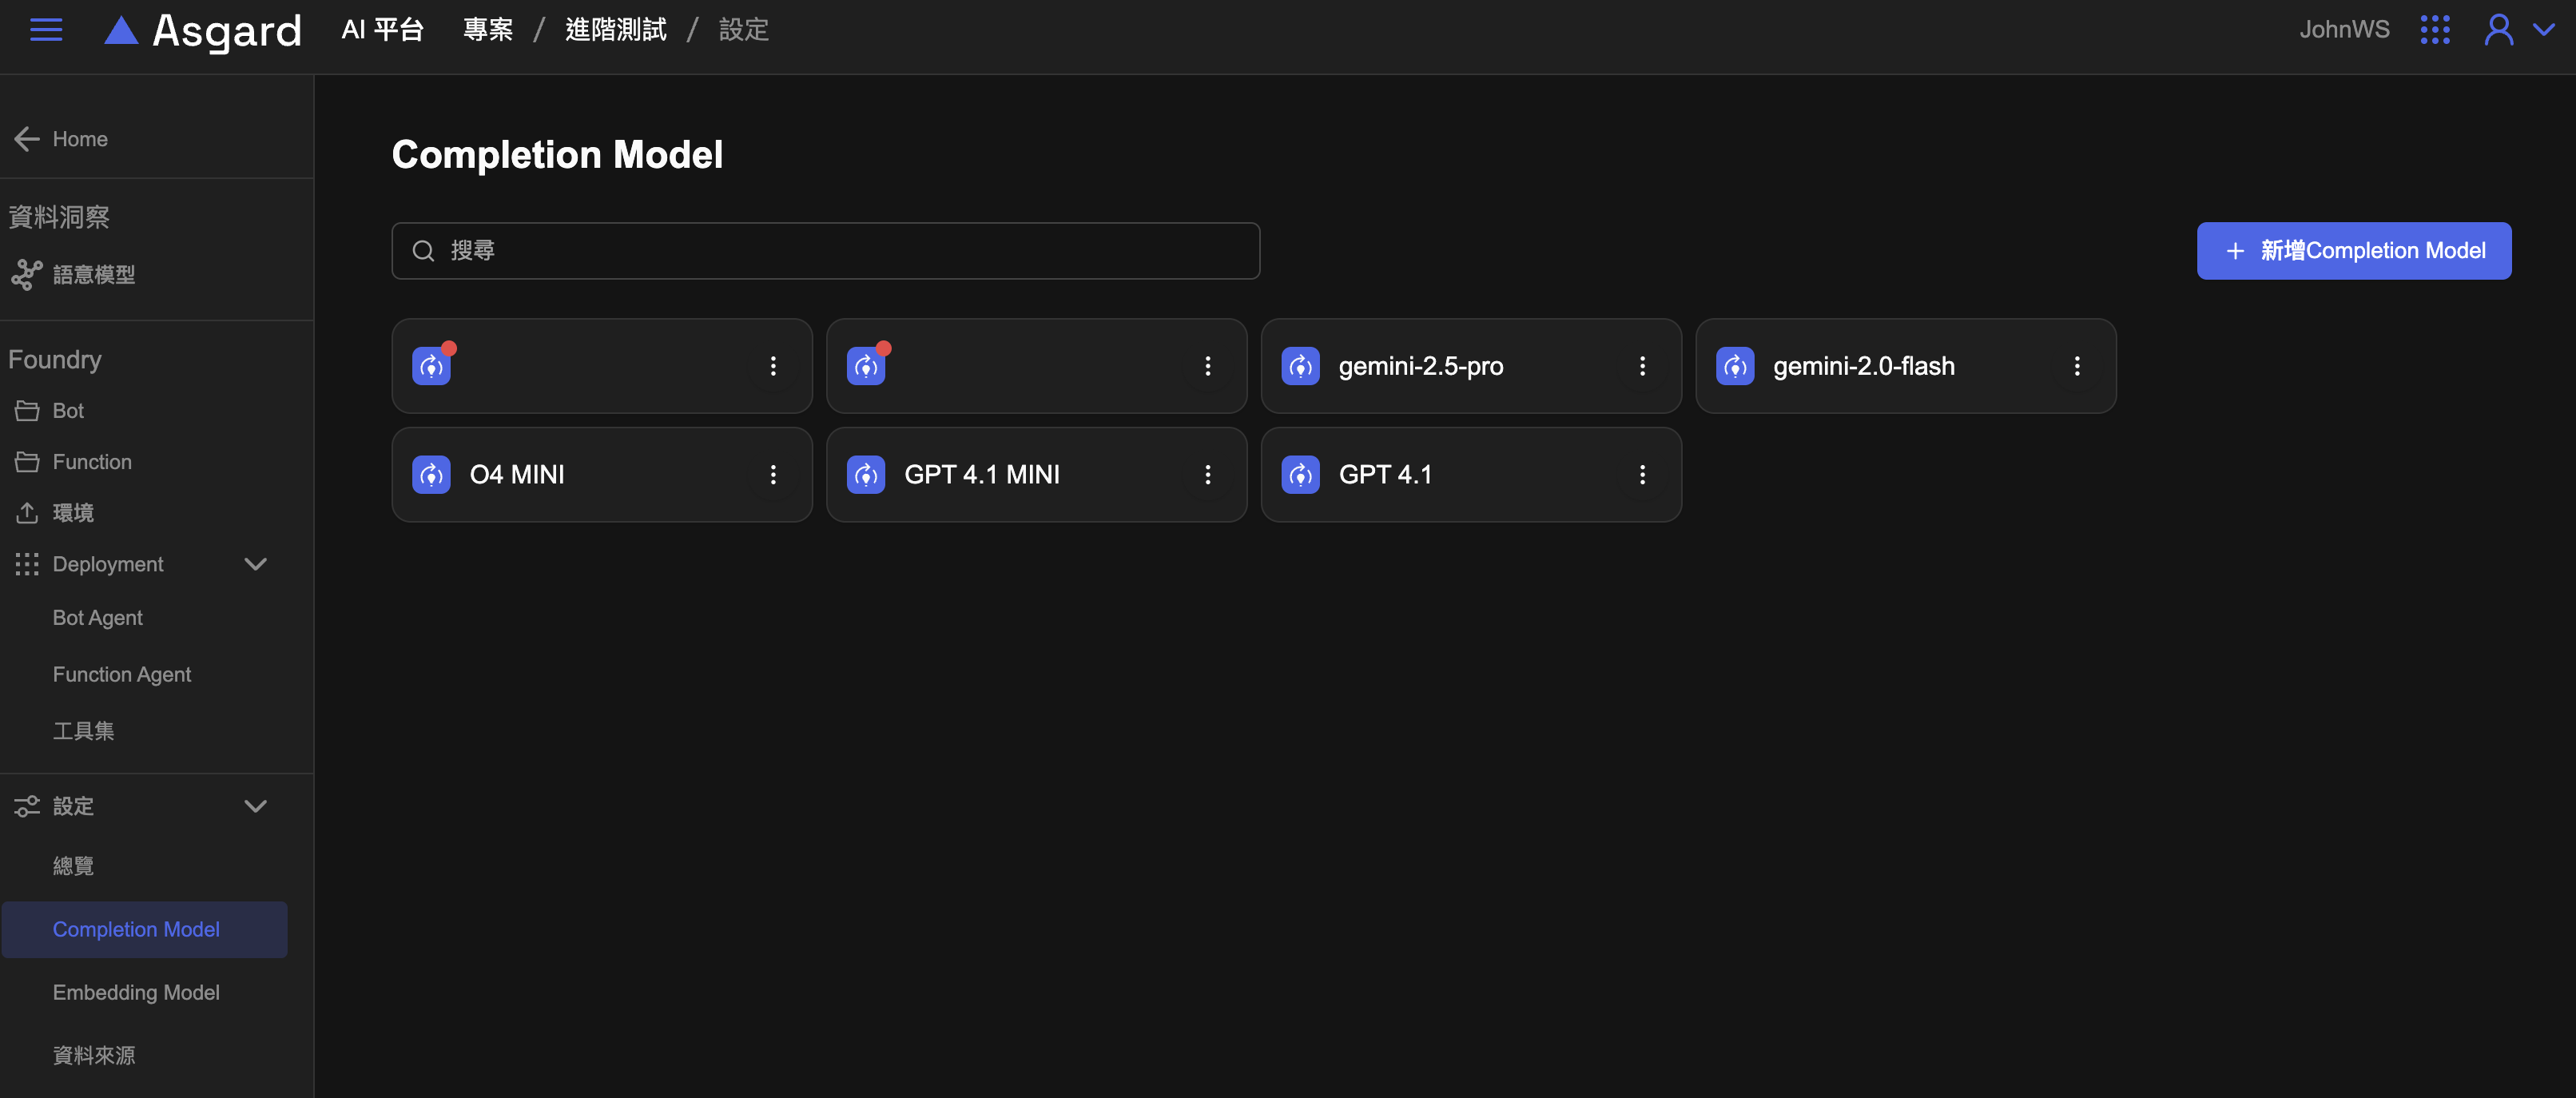
Task: Expand the user account dropdown arrow
Action: (2544, 30)
